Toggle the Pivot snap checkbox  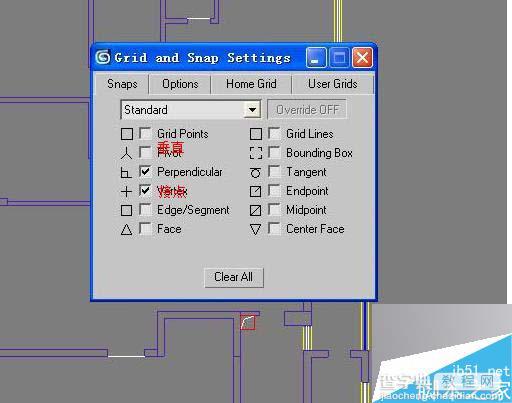click(x=145, y=153)
